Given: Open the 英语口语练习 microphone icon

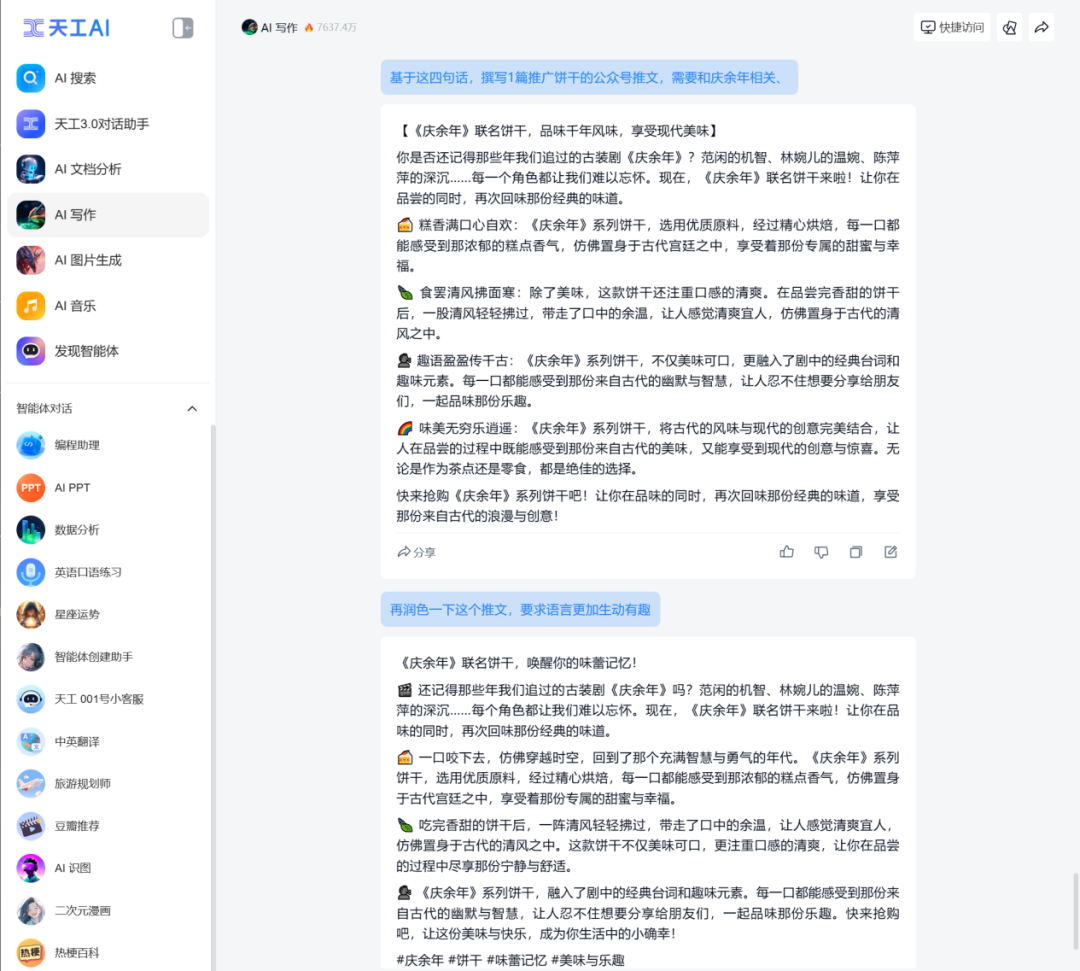Looking at the screenshot, I should pos(30,572).
